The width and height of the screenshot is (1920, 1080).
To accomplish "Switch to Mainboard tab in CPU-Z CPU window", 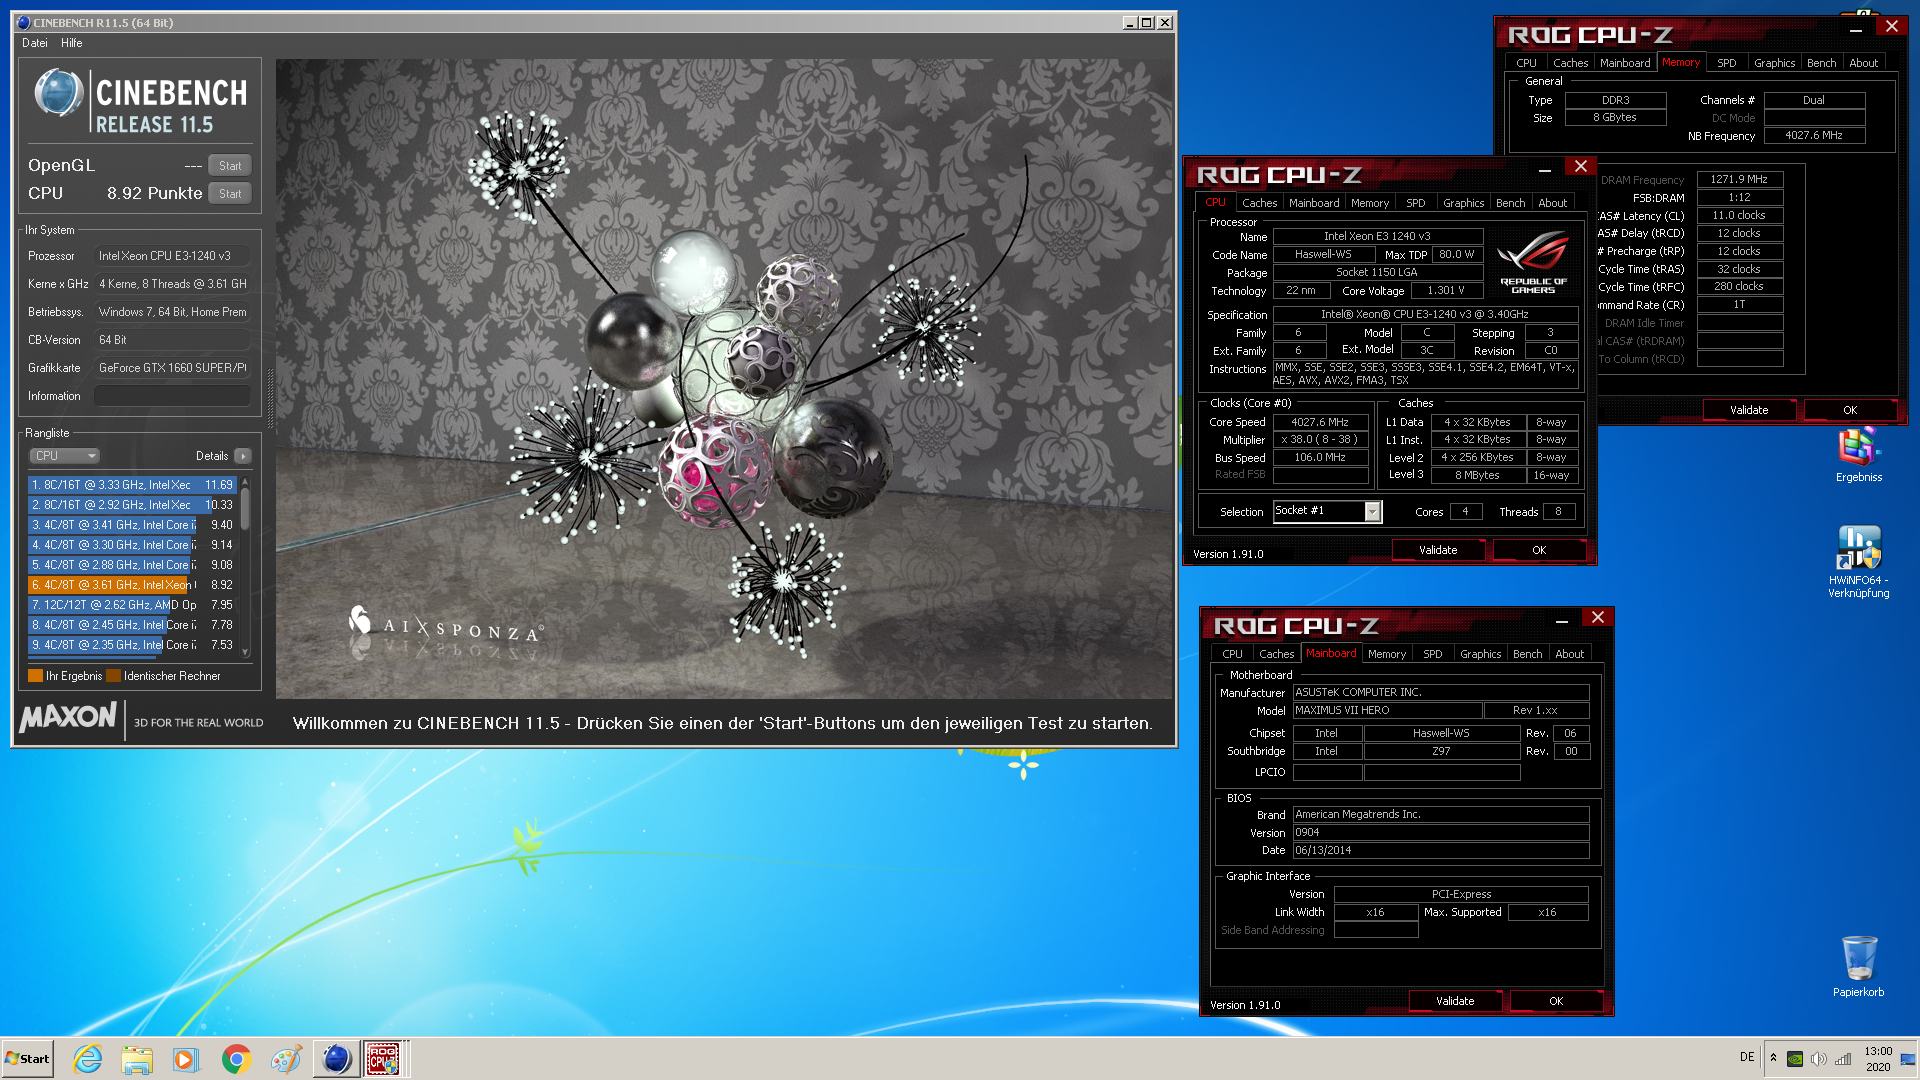I will coord(1313,203).
